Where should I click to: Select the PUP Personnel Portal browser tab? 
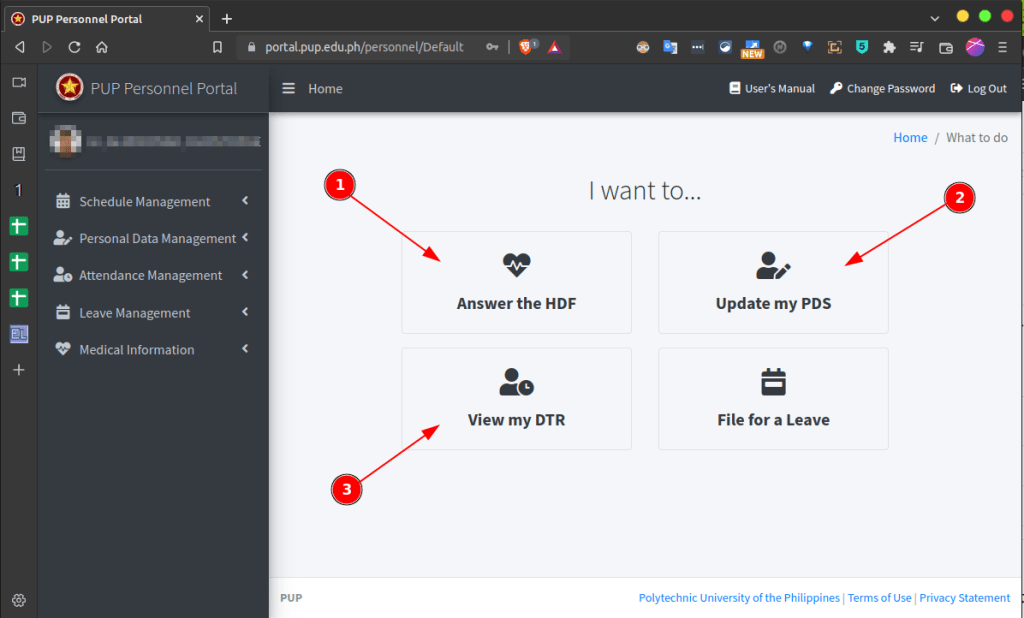(100, 19)
